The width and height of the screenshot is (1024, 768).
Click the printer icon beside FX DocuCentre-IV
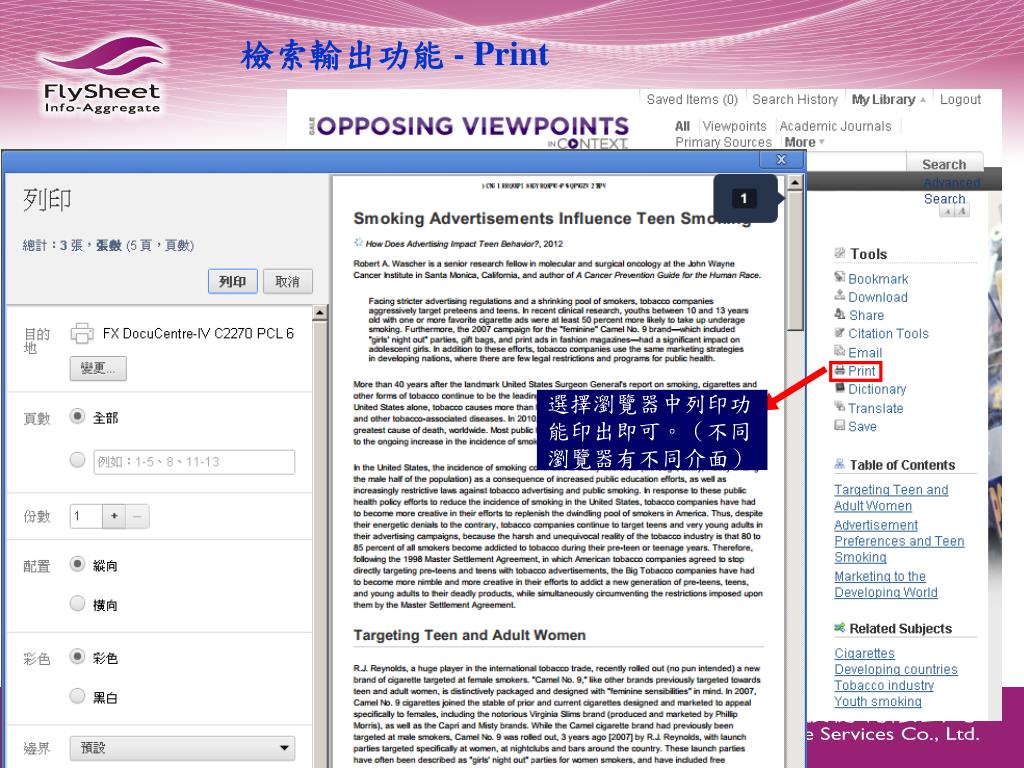[82, 333]
